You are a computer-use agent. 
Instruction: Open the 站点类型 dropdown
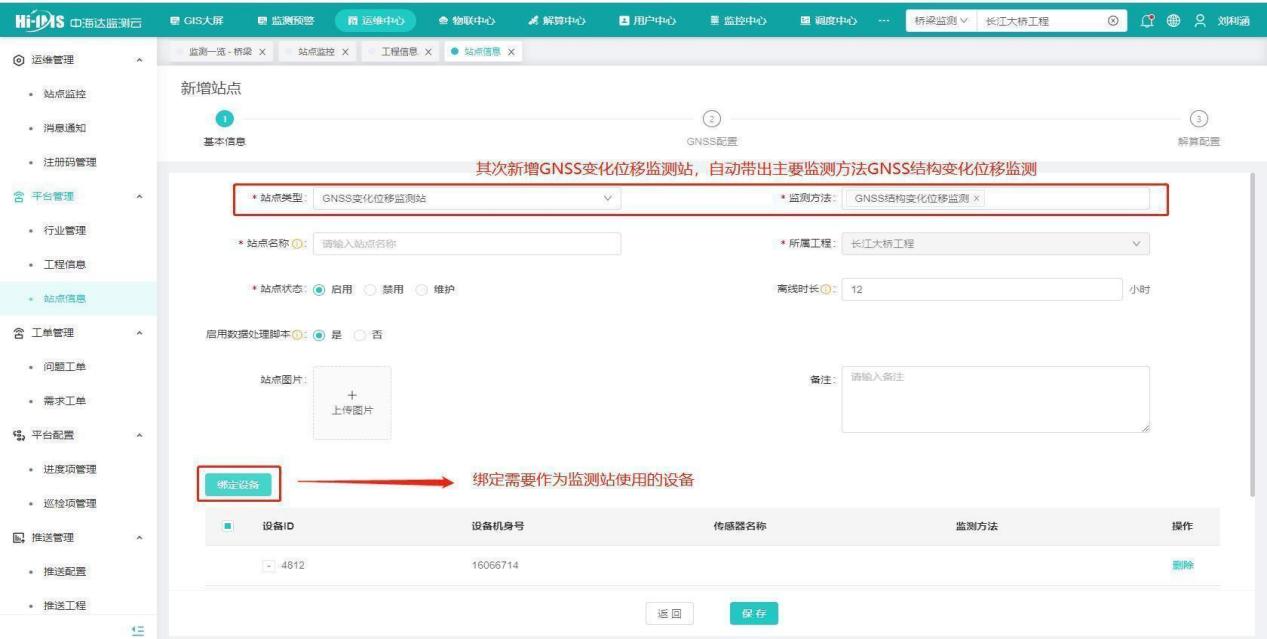point(466,198)
